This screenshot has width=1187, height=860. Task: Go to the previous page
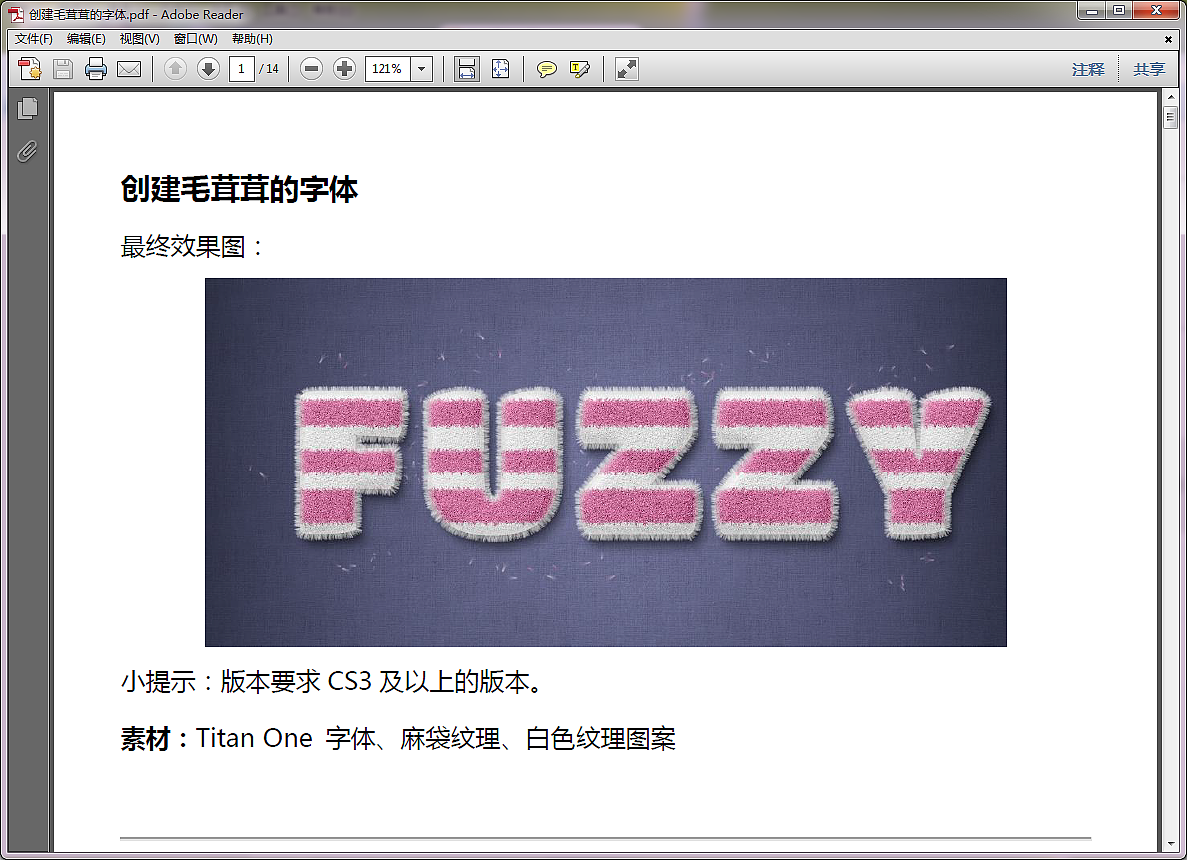click(175, 69)
